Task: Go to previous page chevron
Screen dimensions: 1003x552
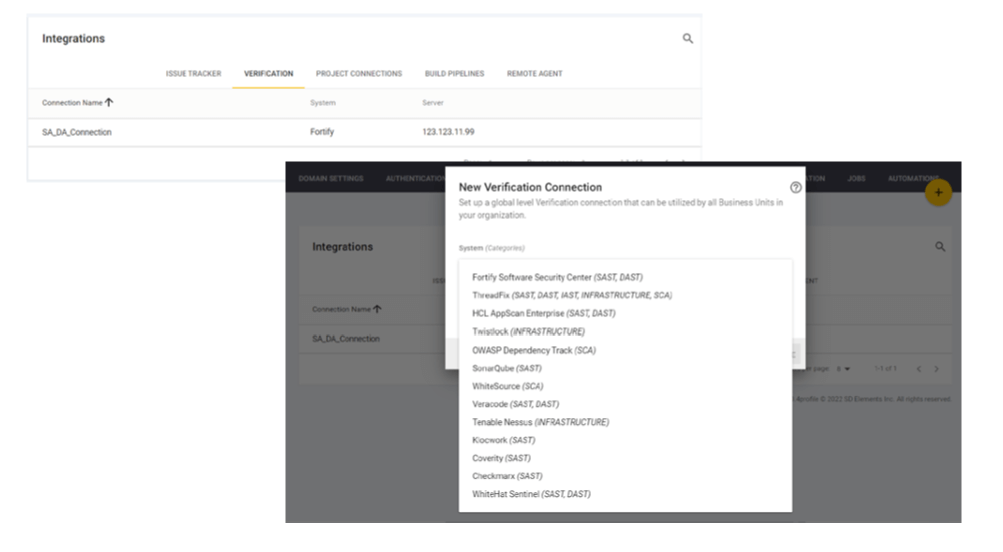Action: pyautogui.click(x=919, y=369)
